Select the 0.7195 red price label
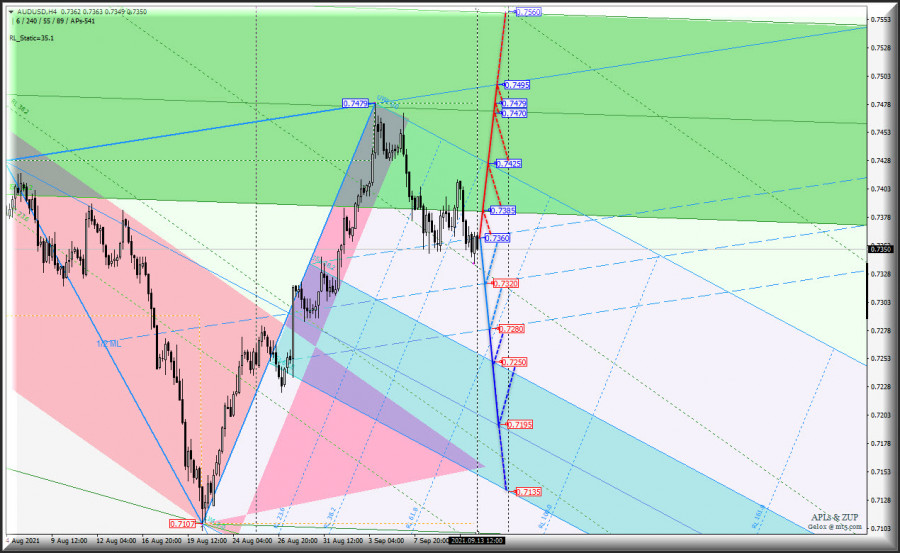900x553 pixels. [519, 425]
